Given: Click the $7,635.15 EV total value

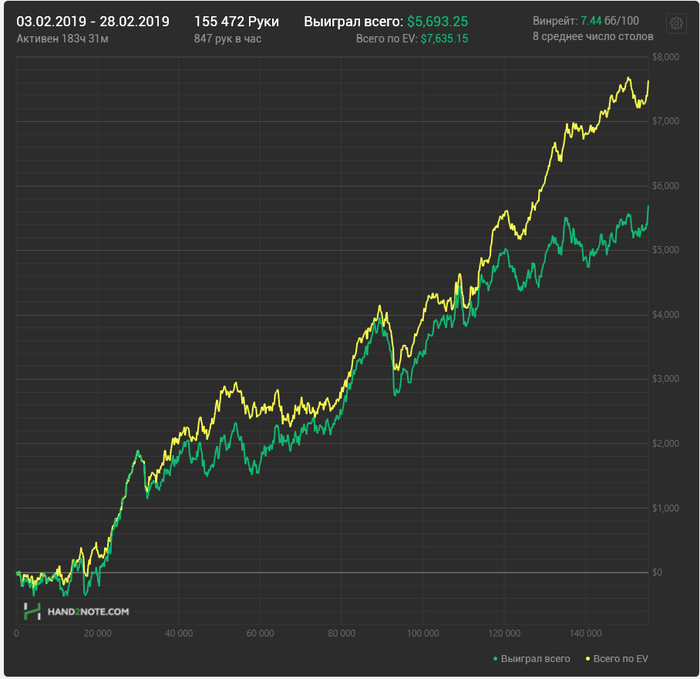Looking at the screenshot, I should (445, 38).
